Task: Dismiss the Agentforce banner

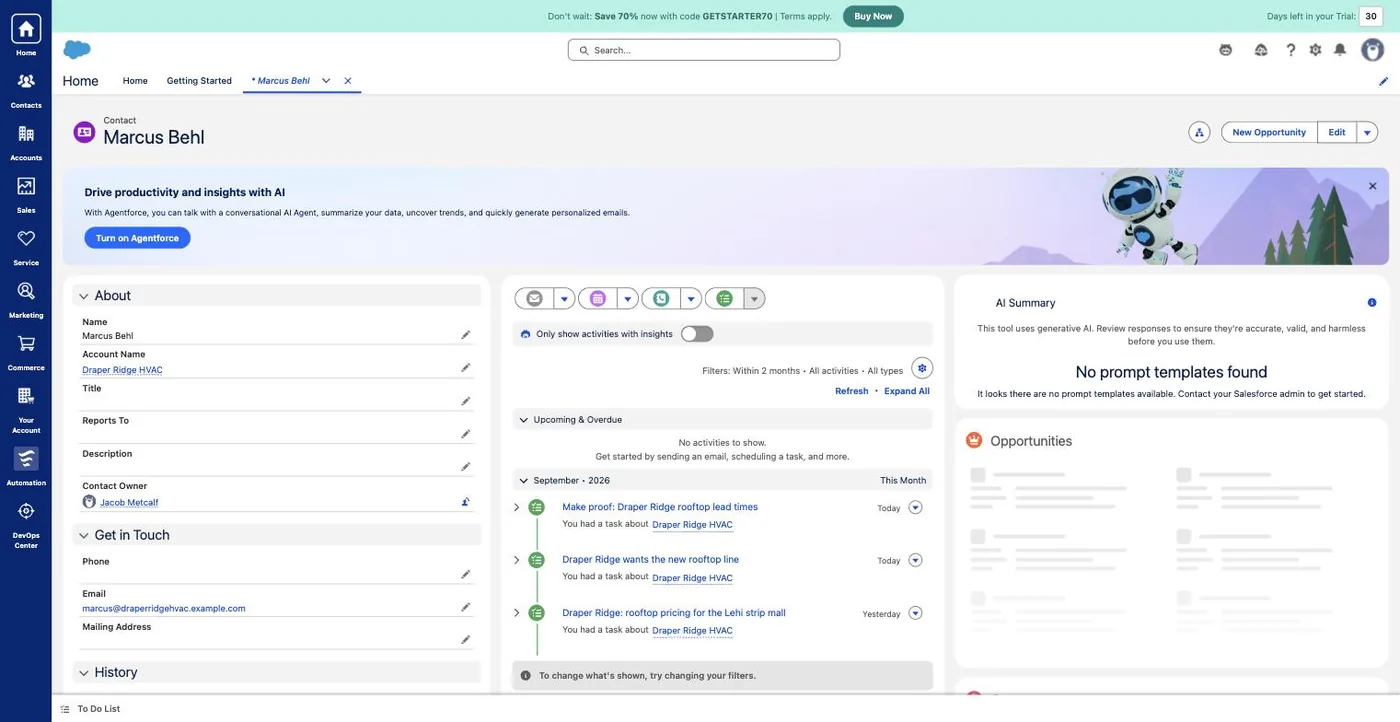Action: [1372, 186]
